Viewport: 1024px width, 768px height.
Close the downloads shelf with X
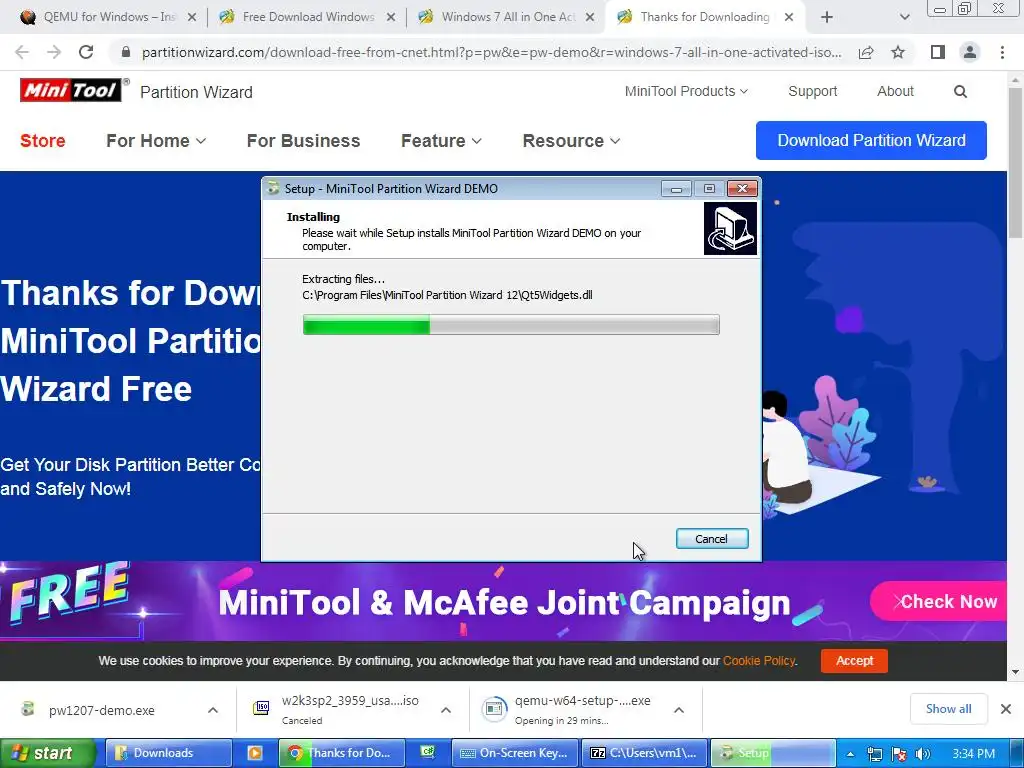pos(1006,709)
